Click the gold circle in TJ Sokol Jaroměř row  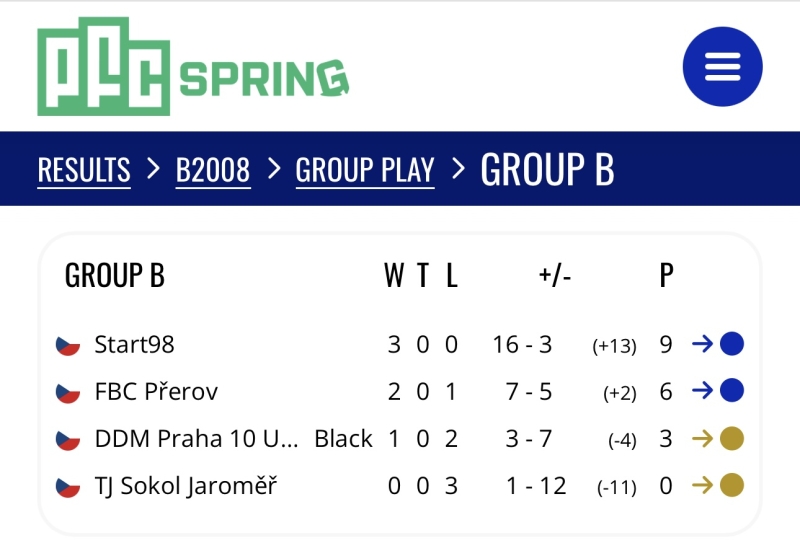click(x=732, y=485)
